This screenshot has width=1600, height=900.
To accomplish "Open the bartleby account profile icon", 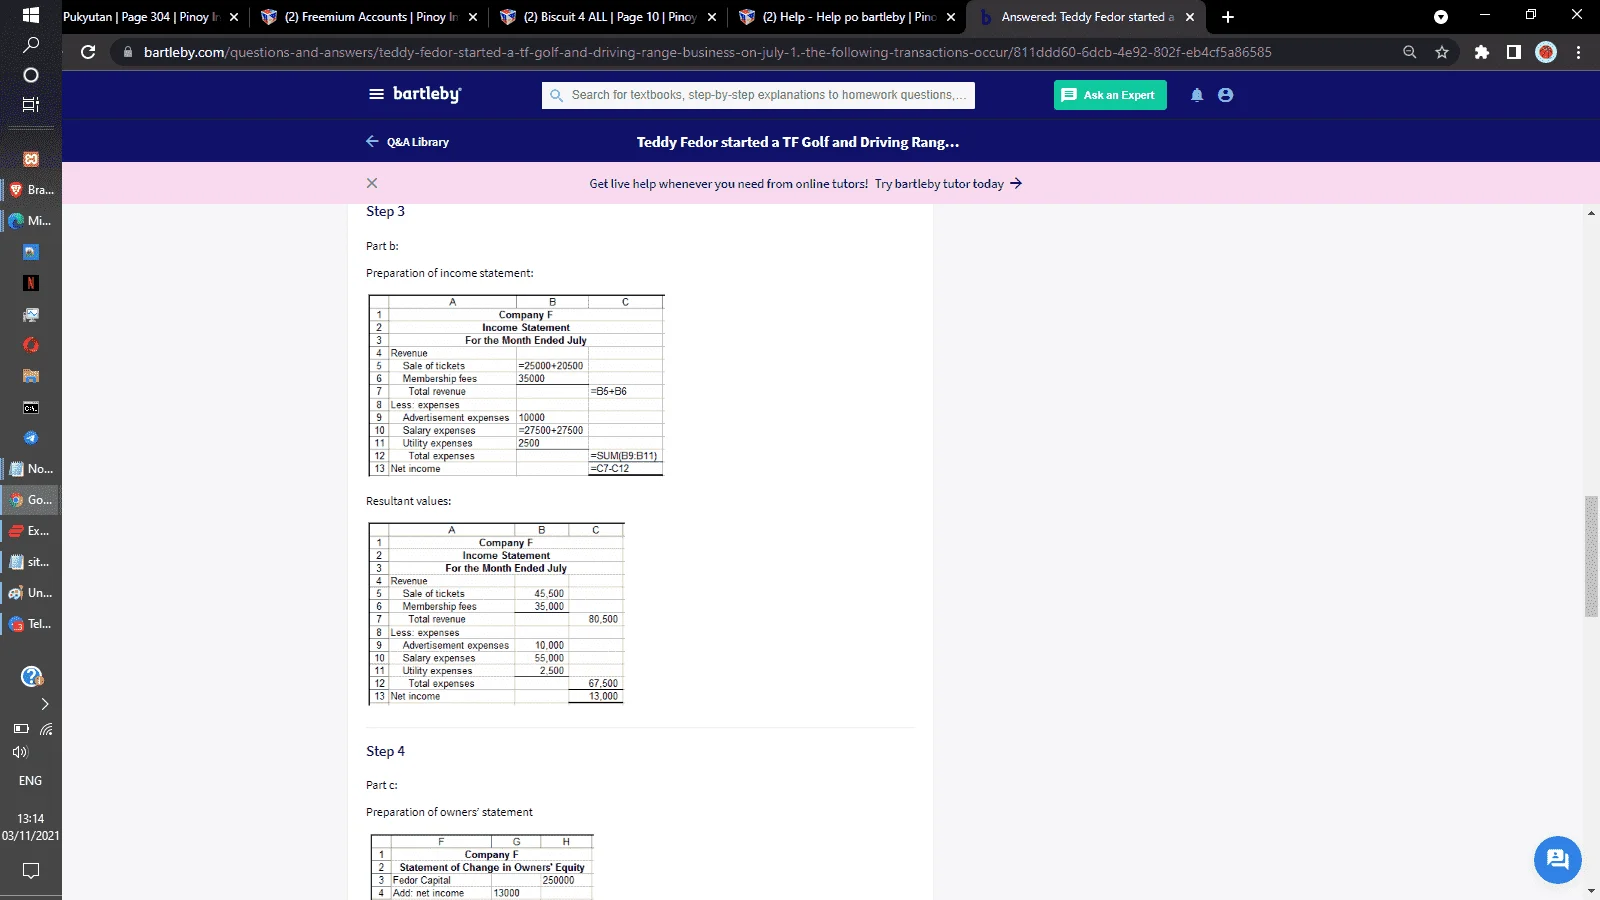I will click(1226, 95).
